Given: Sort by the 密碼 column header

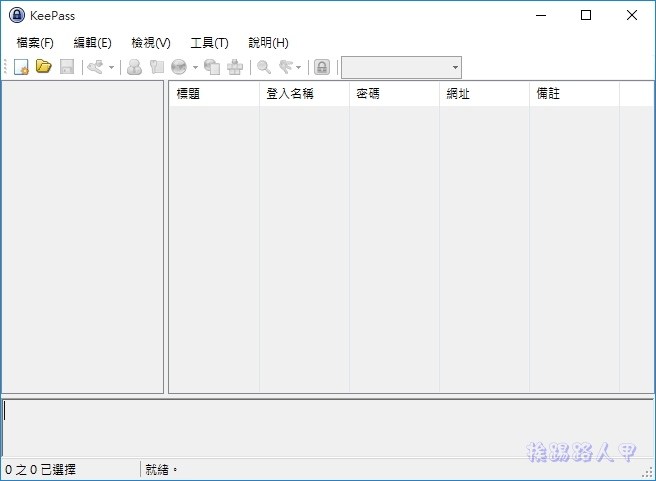Looking at the screenshot, I should [x=394, y=94].
